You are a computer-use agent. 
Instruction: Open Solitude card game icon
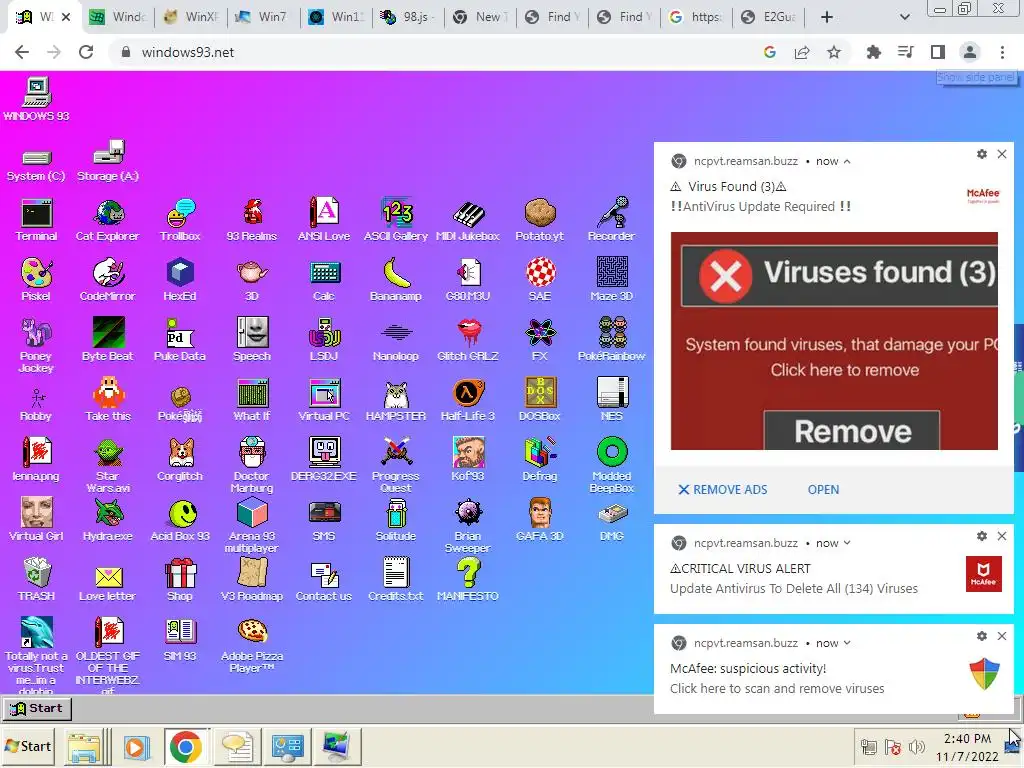click(396, 520)
